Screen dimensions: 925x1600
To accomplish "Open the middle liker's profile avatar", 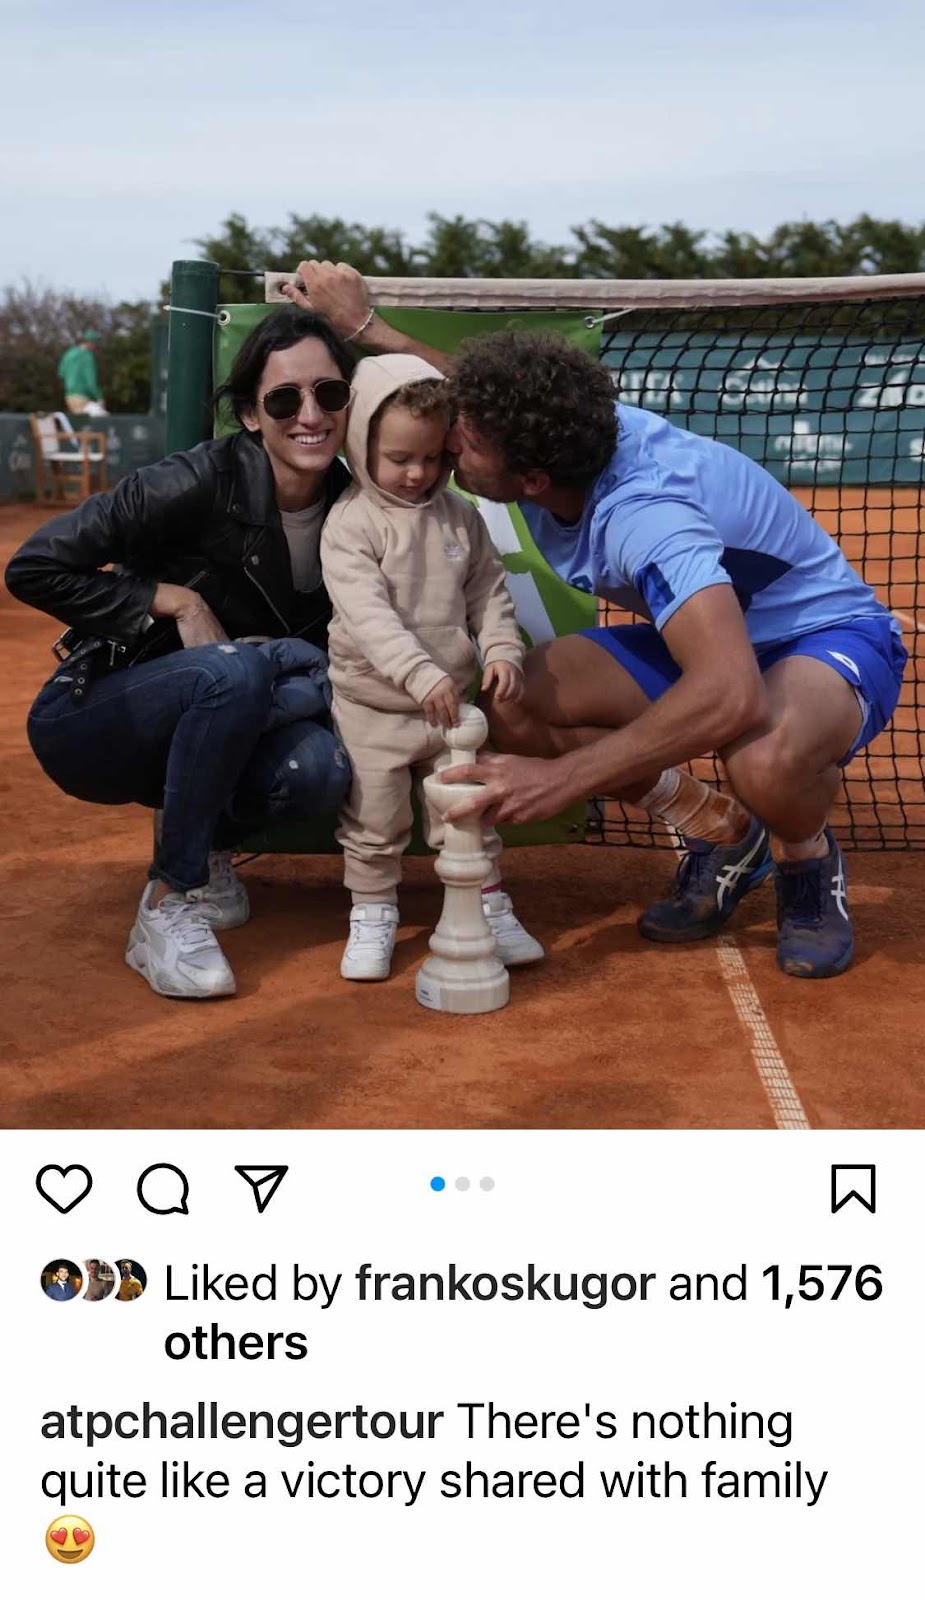I will point(96,1280).
